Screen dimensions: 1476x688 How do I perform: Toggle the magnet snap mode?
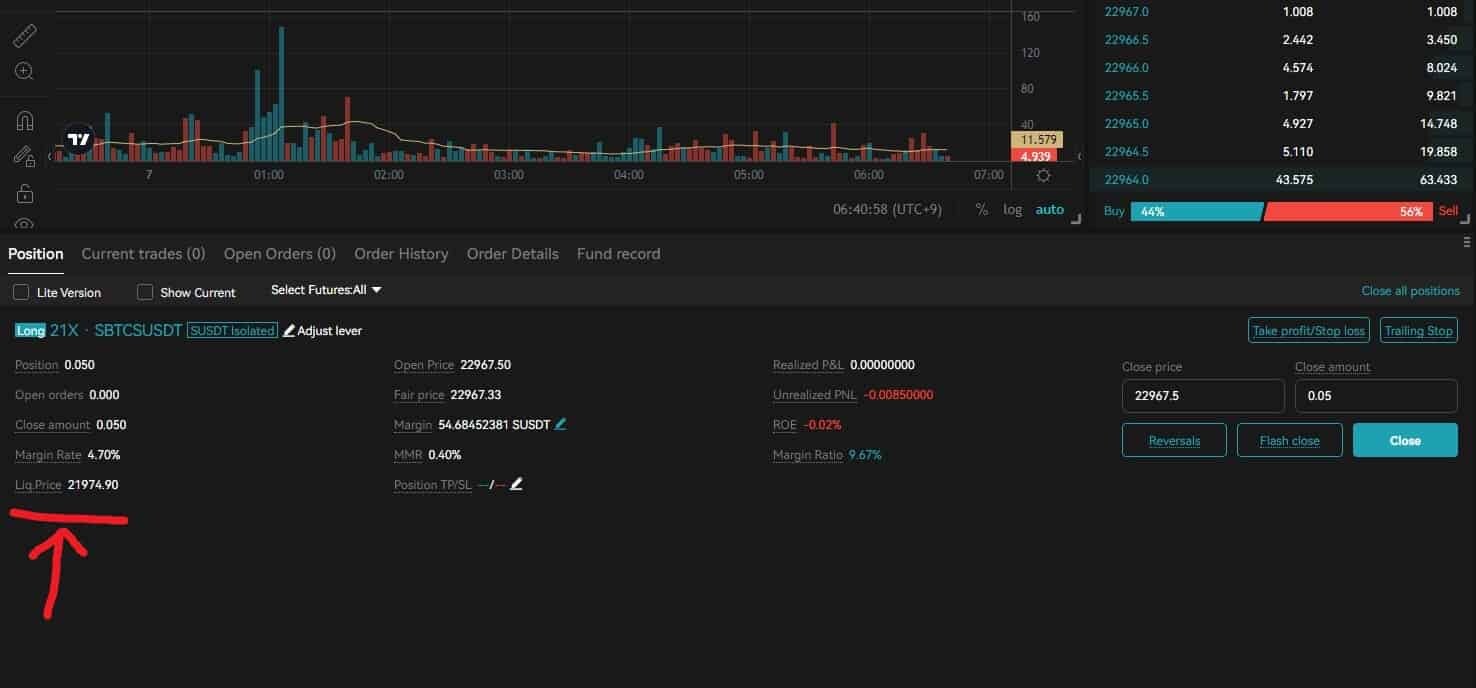tap(24, 120)
